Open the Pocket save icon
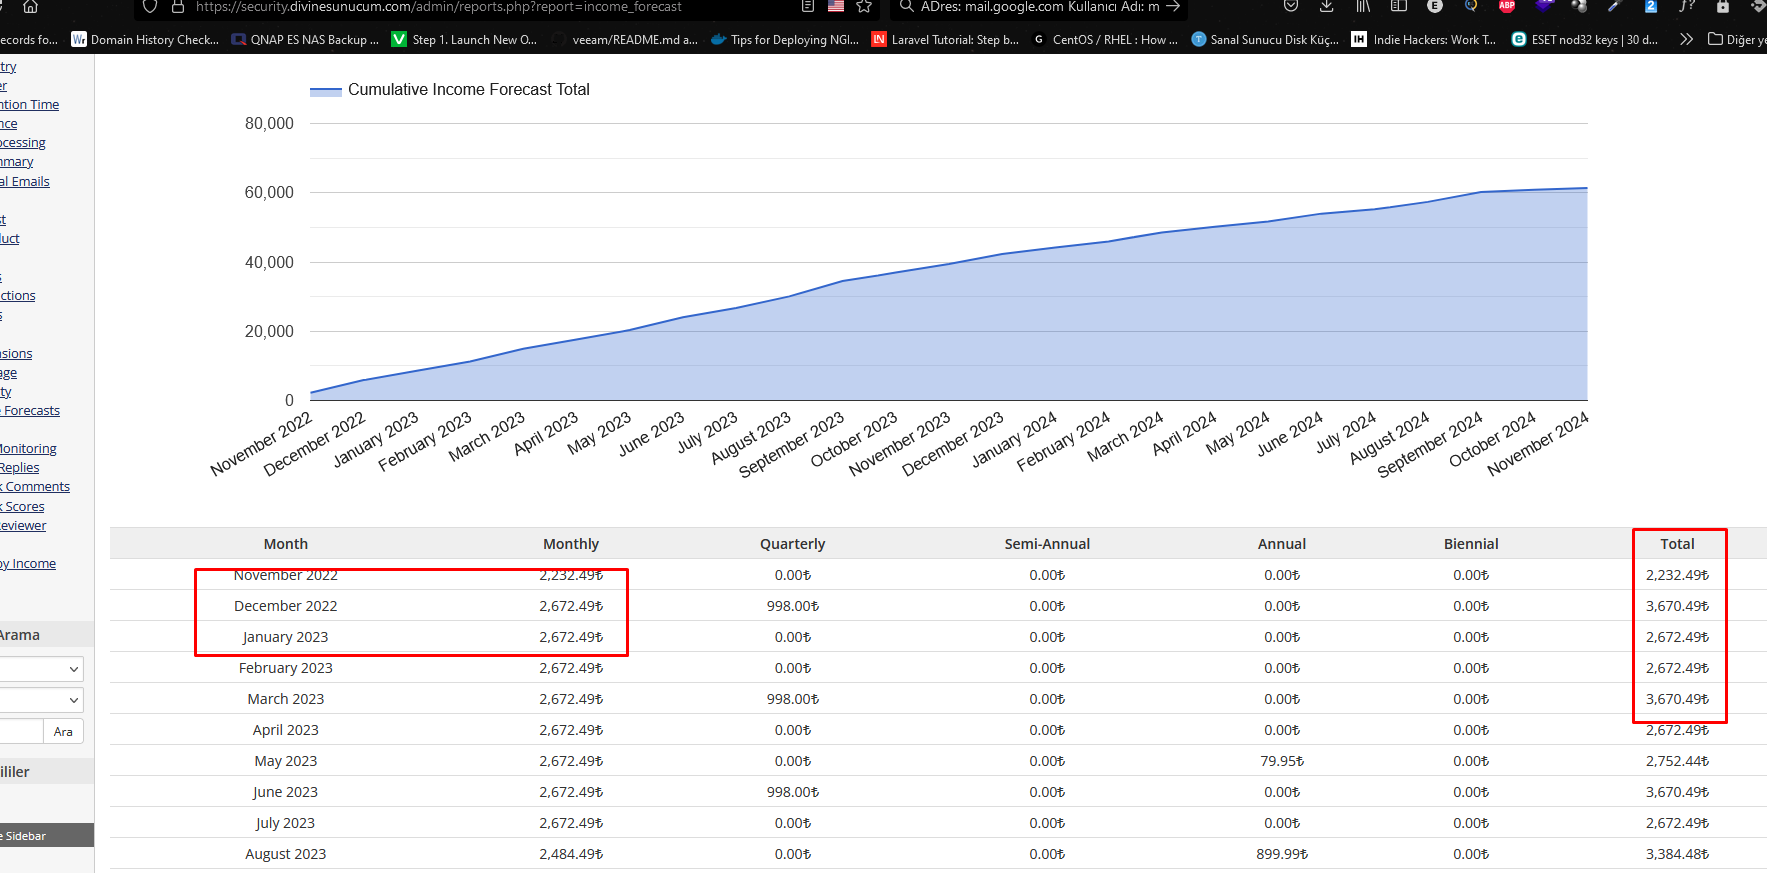 click(1291, 6)
